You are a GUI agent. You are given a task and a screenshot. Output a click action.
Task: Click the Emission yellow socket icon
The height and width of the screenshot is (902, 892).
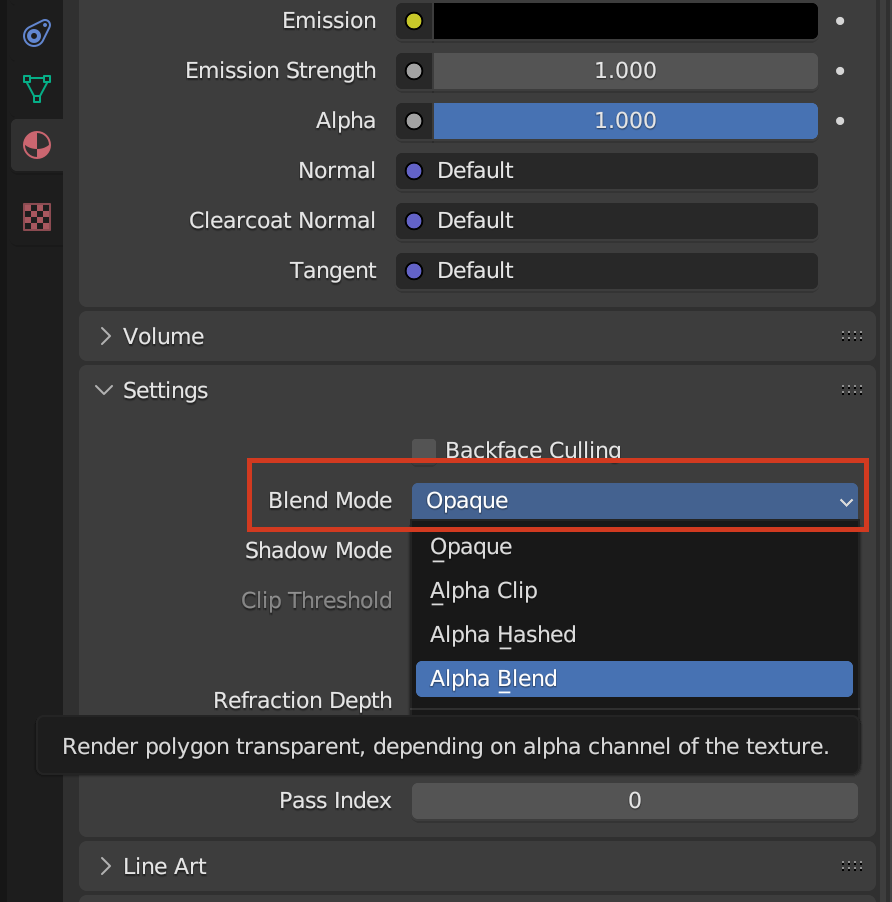click(x=414, y=21)
